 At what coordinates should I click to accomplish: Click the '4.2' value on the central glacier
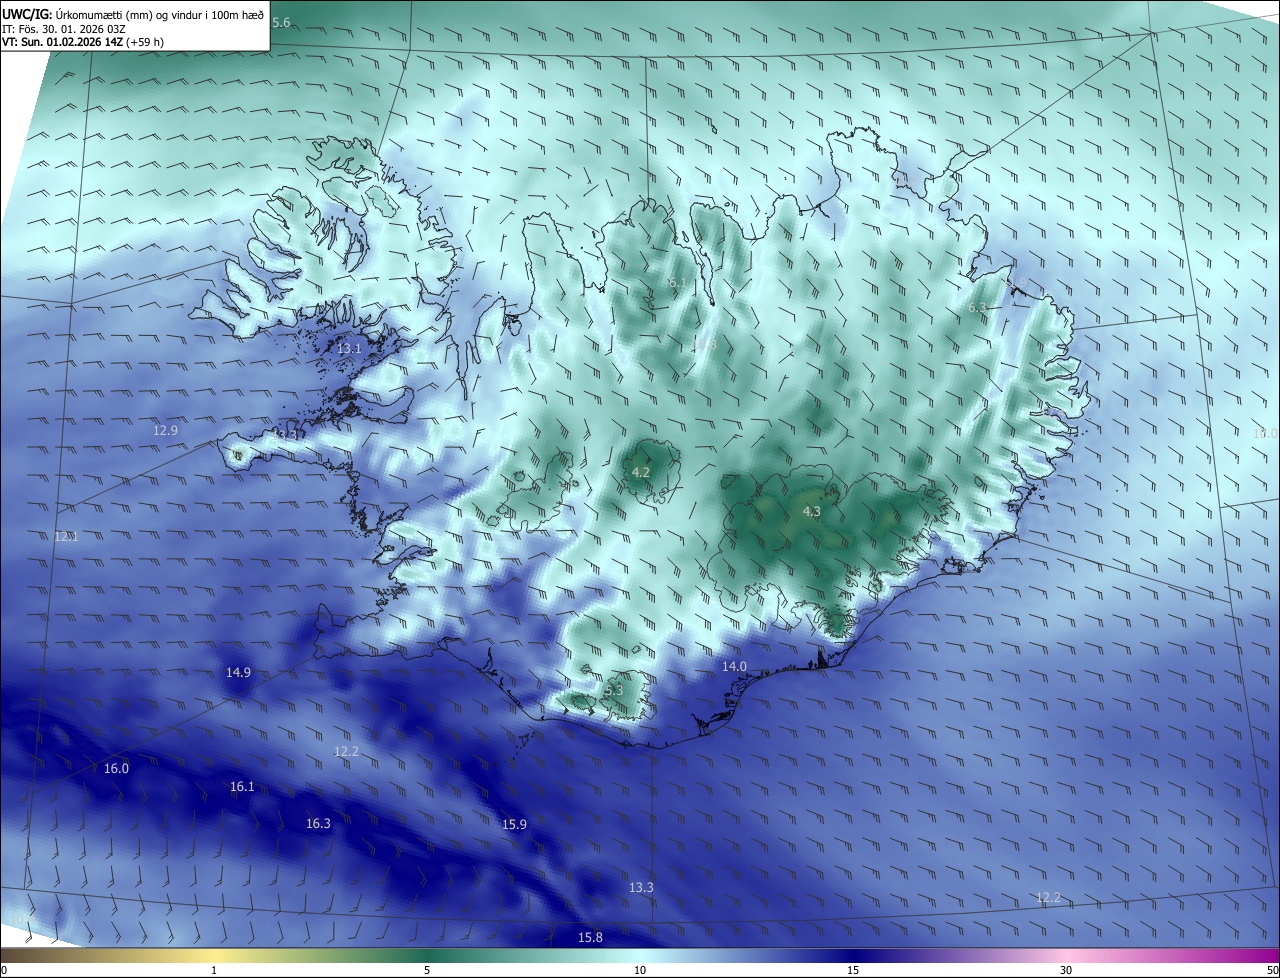[641, 472]
